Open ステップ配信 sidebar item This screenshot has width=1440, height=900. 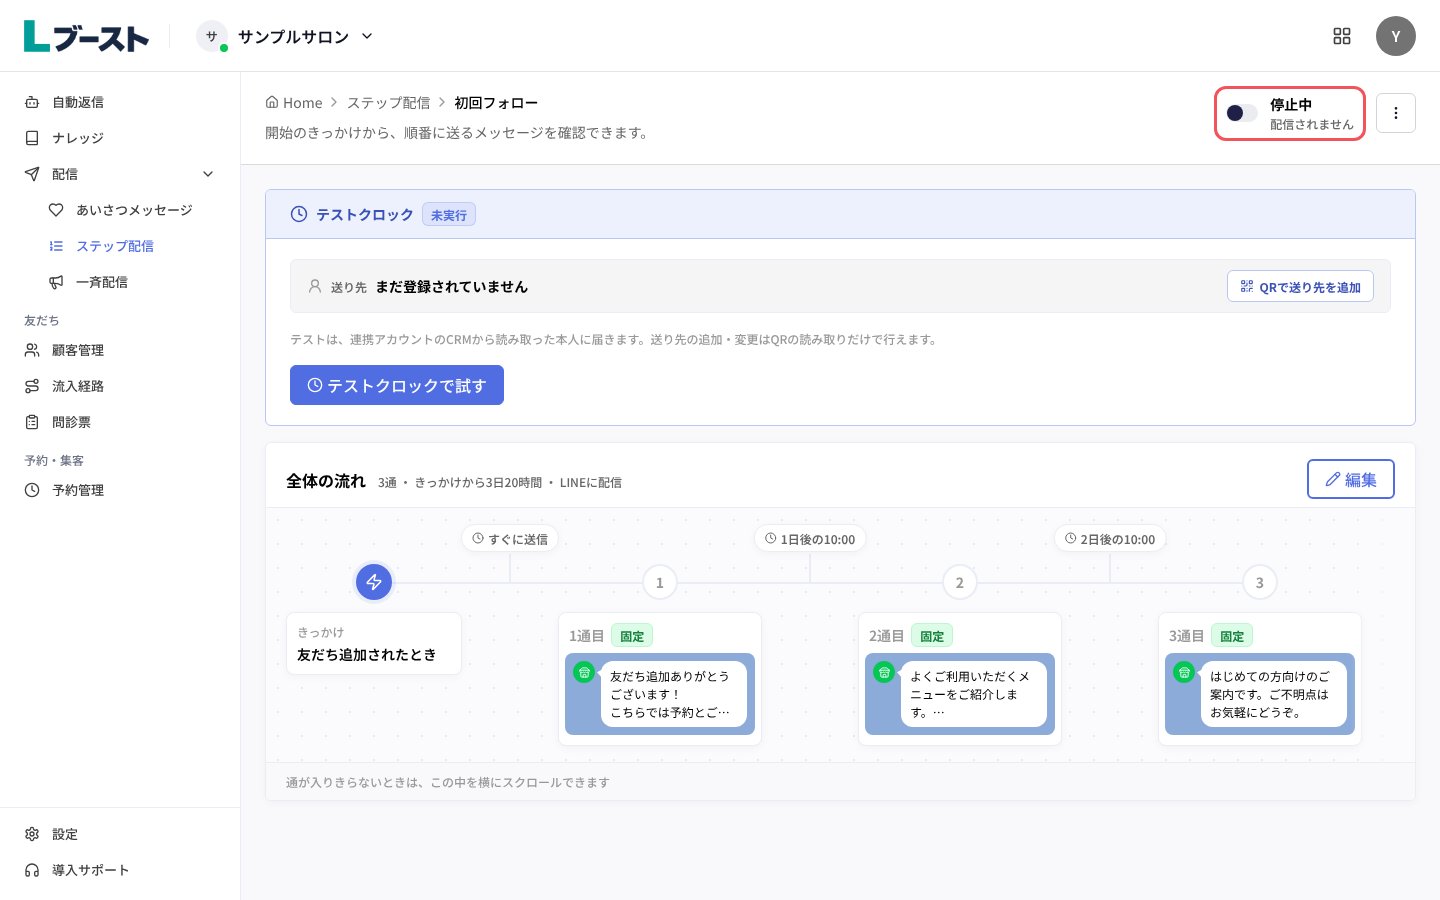[132, 246]
